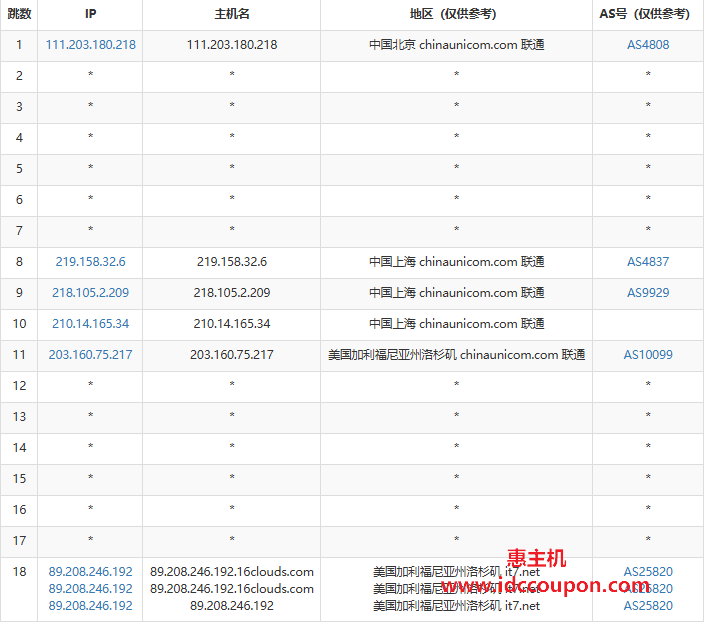Select region cell in hop 9 row

point(457,293)
